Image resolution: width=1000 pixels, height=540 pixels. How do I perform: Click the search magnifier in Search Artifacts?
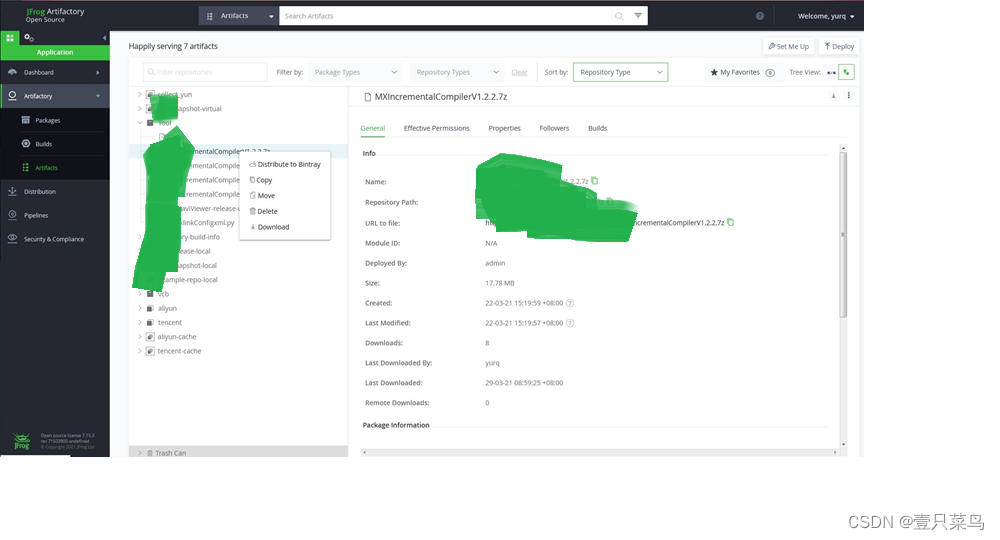619,16
